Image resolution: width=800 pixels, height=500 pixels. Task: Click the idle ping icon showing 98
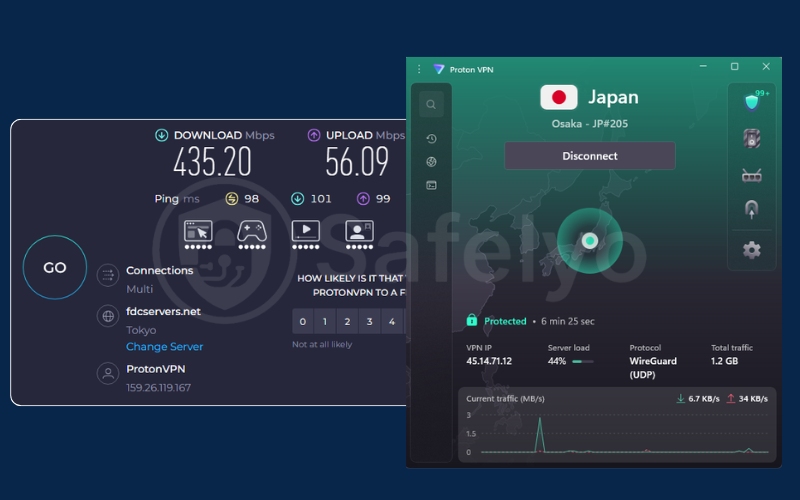click(x=232, y=198)
